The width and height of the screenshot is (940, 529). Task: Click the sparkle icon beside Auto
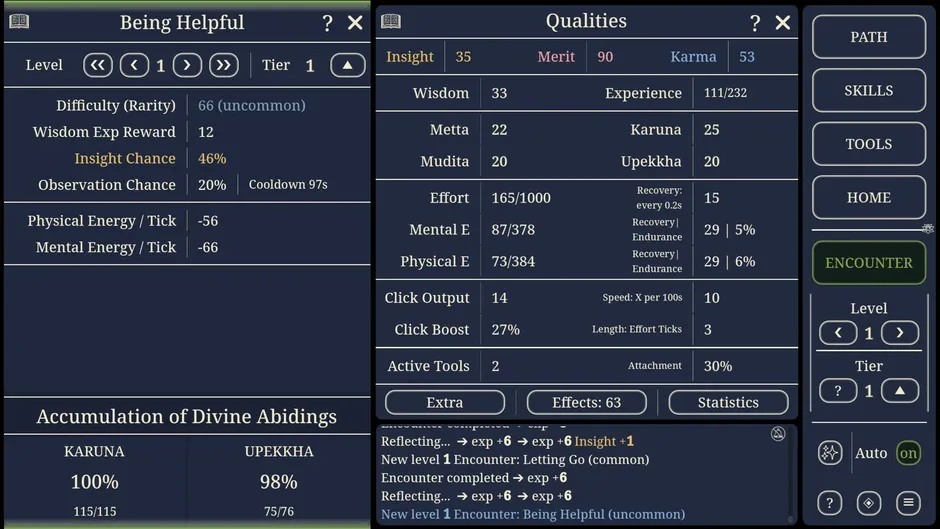click(x=830, y=453)
